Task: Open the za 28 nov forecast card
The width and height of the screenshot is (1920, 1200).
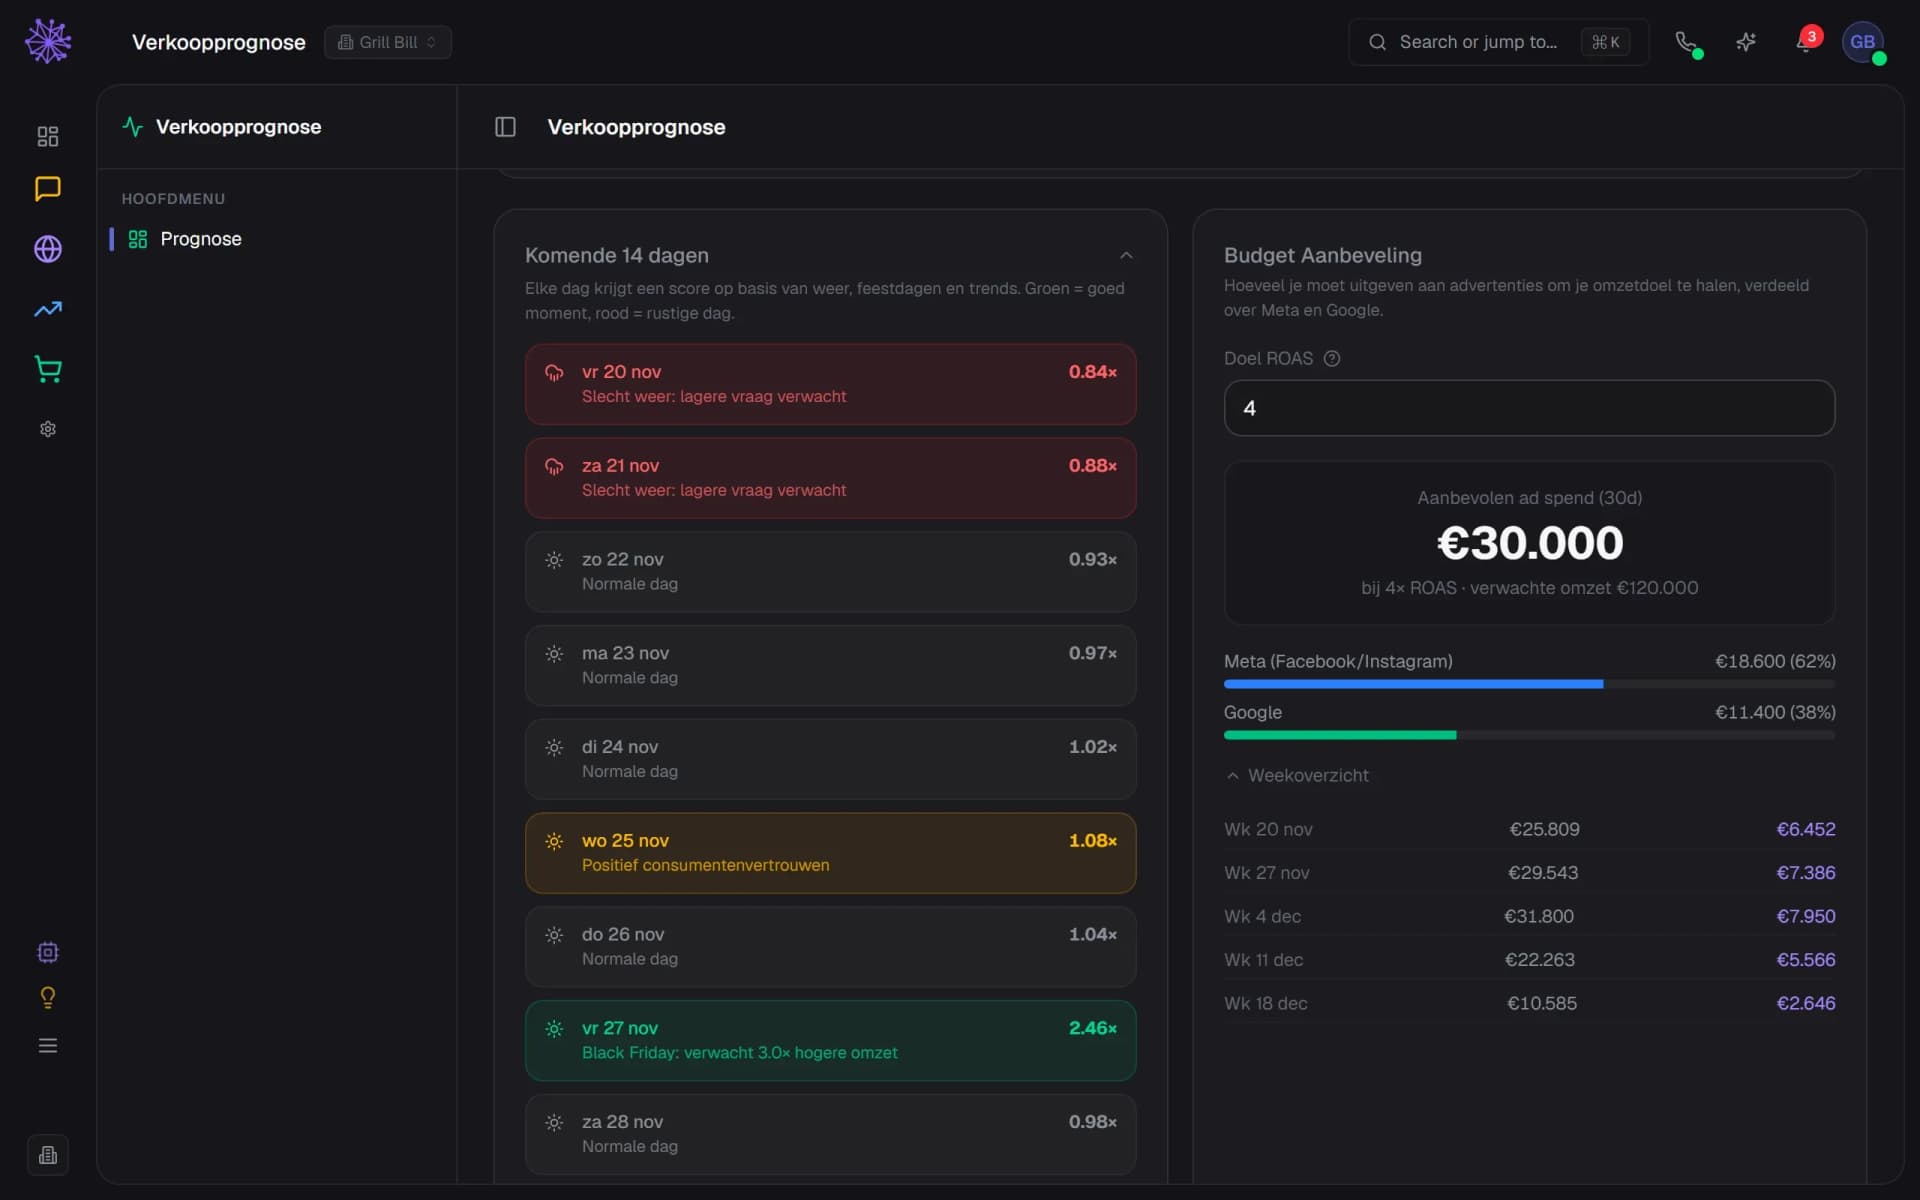Action: (x=830, y=1134)
